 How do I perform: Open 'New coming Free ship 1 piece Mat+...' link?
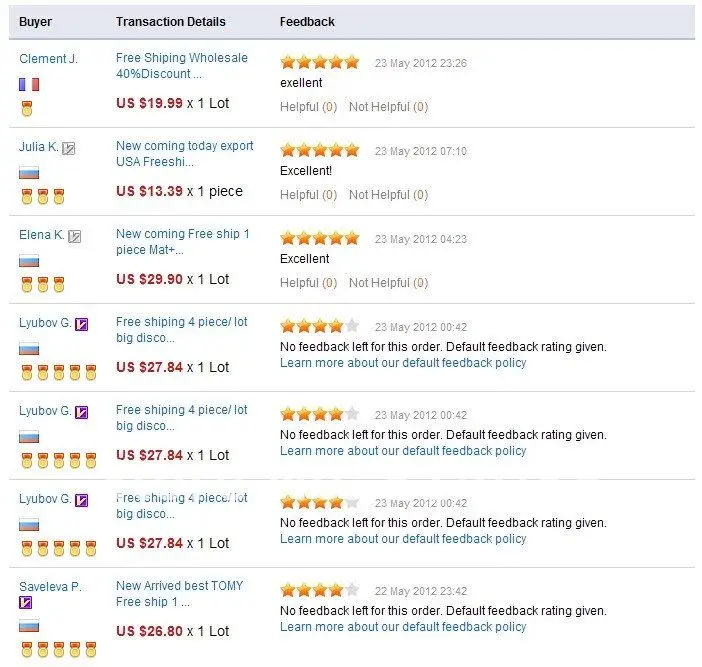click(x=183, y=242)
